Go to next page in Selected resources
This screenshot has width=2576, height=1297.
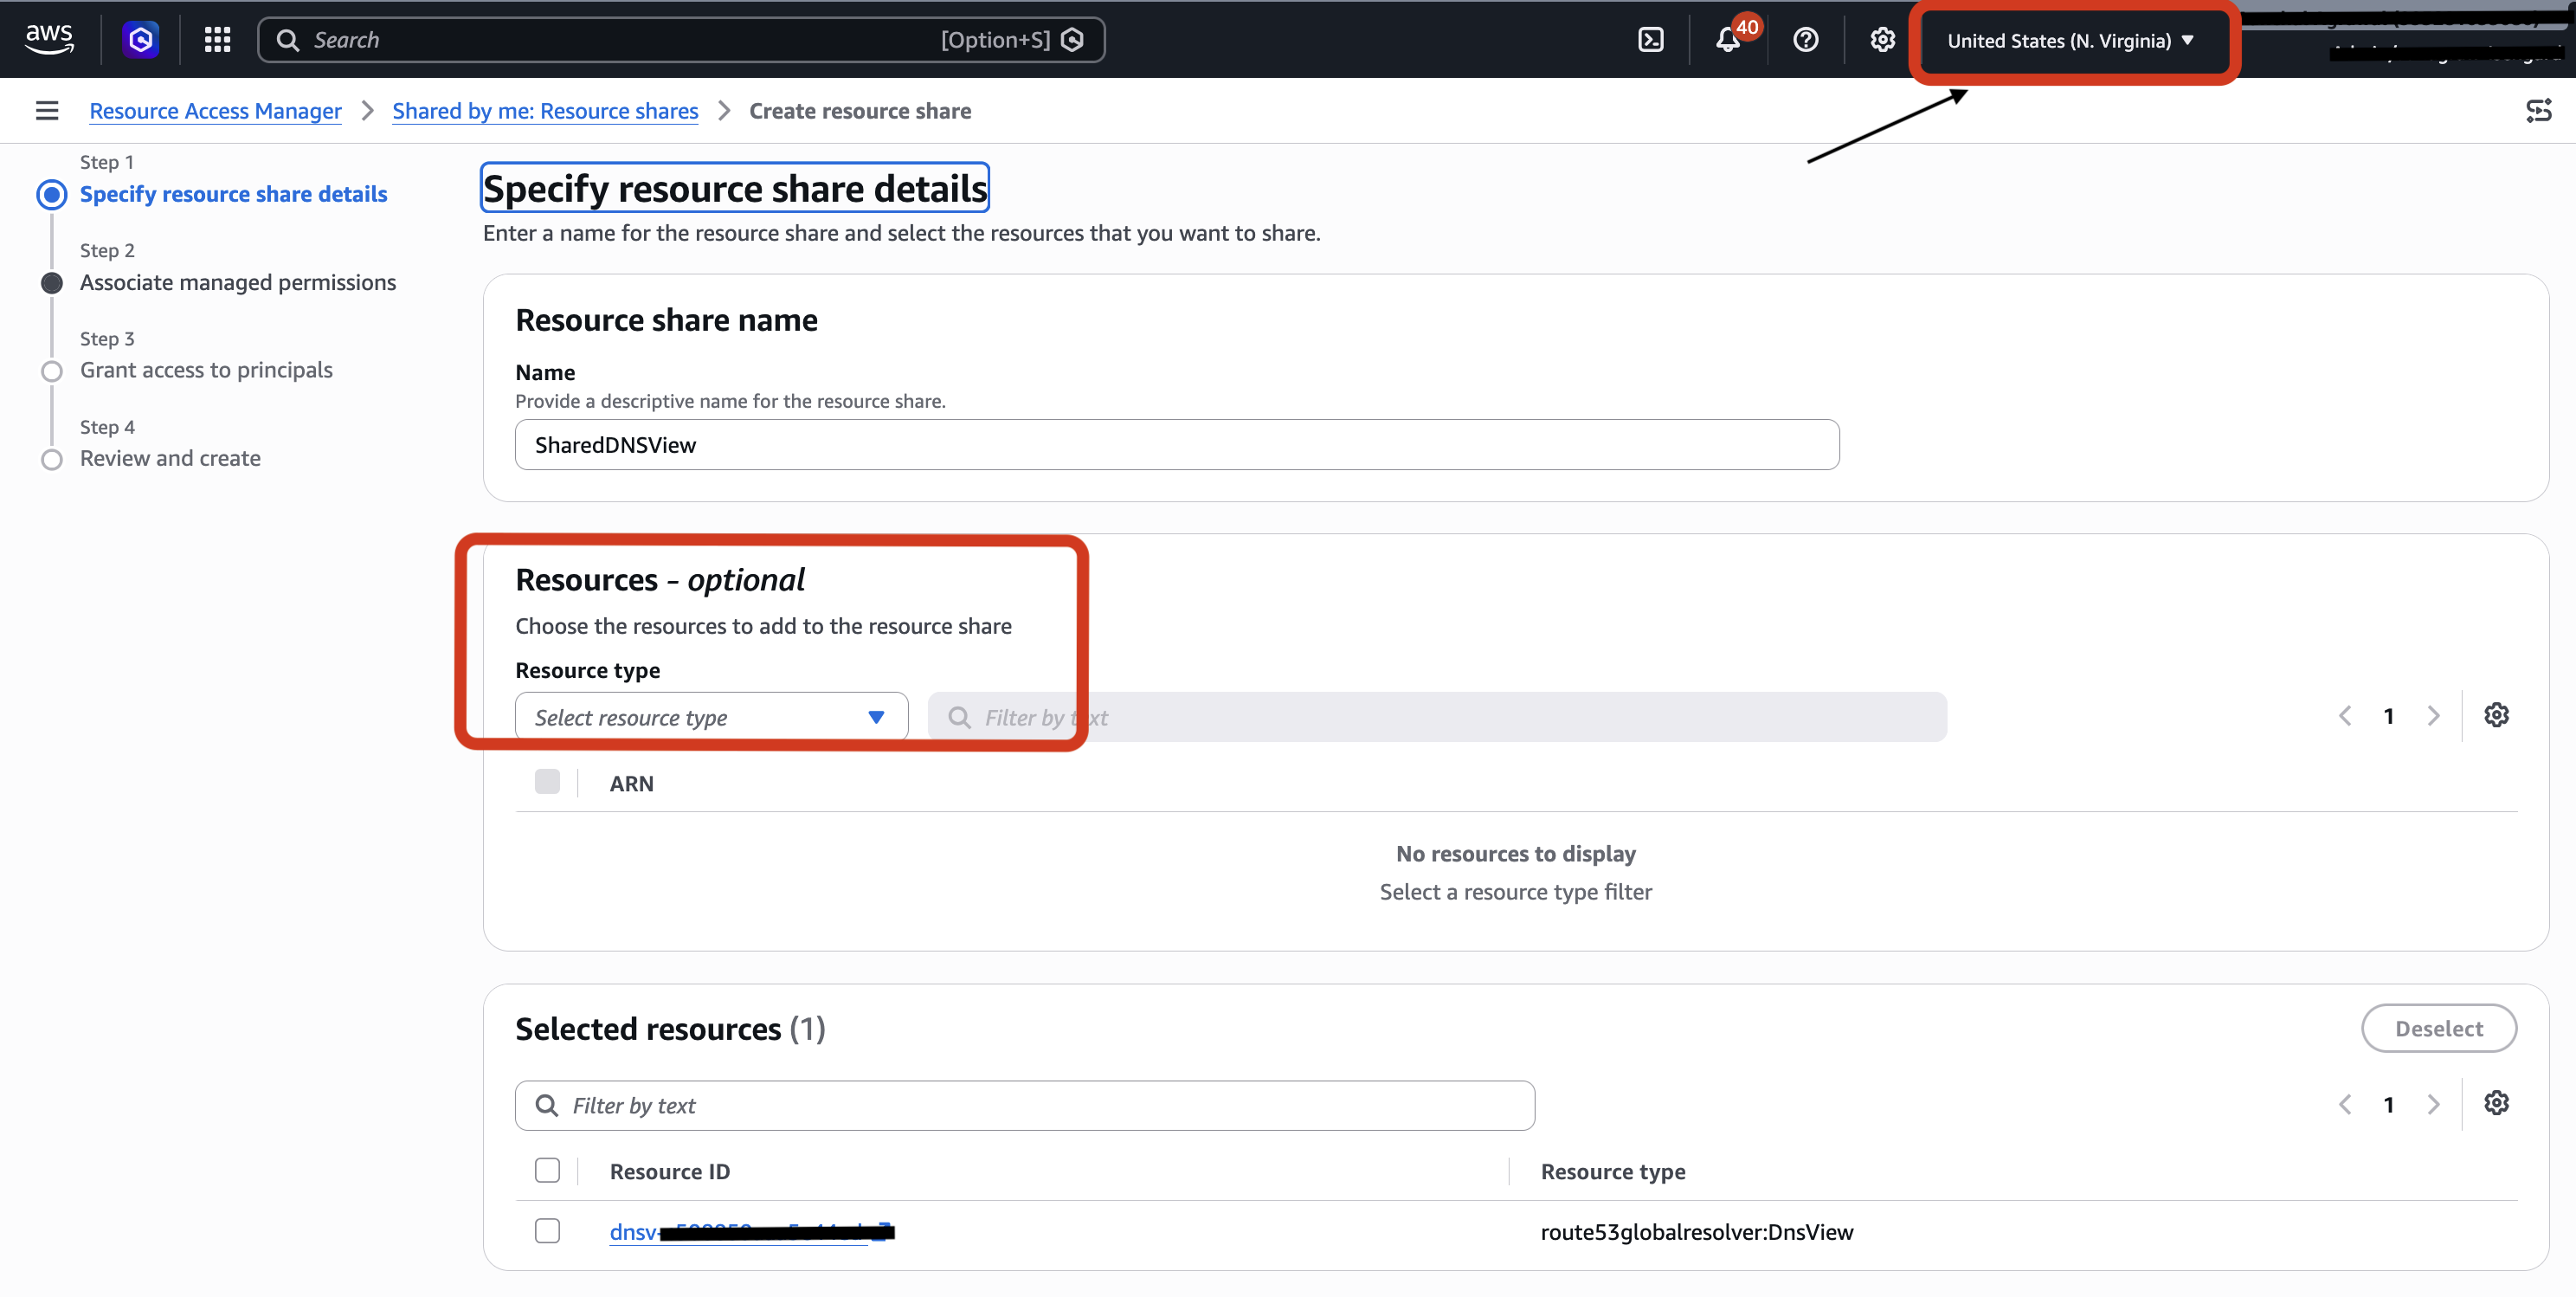2433,1105
